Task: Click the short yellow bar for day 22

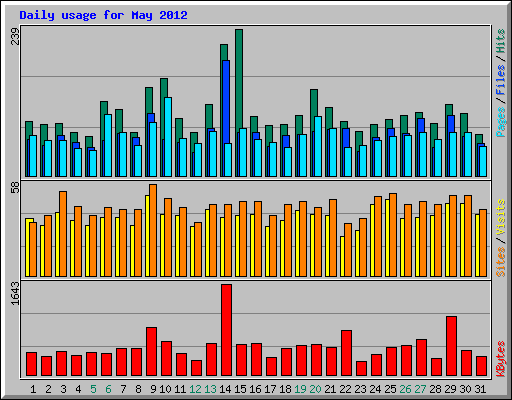Action: point(342,257)
